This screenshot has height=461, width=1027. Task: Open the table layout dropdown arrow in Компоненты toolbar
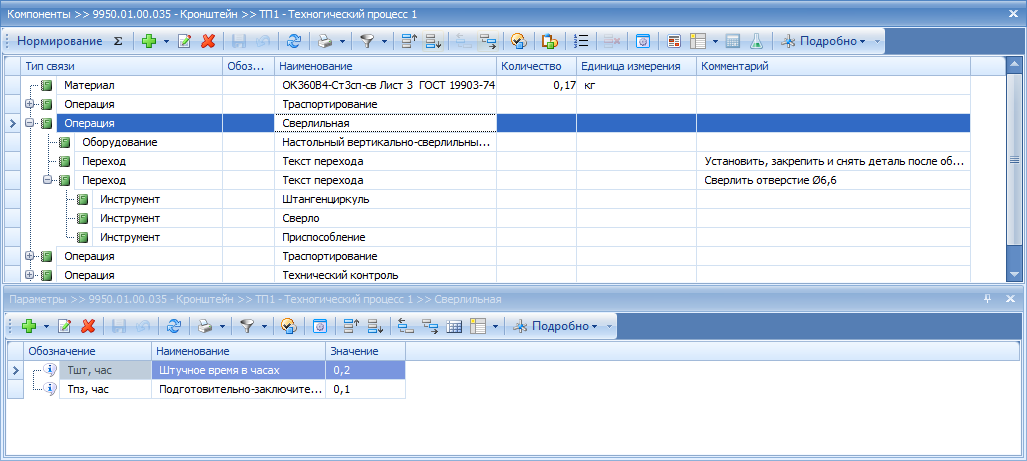715,41
